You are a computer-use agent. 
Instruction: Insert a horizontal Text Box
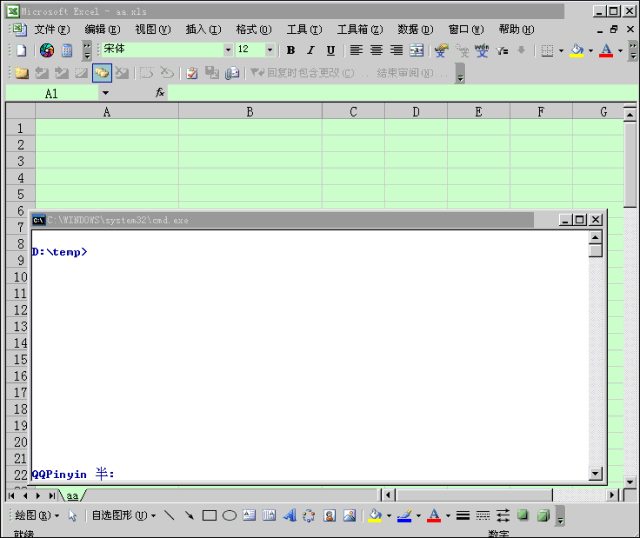click(x=249, y=516)
